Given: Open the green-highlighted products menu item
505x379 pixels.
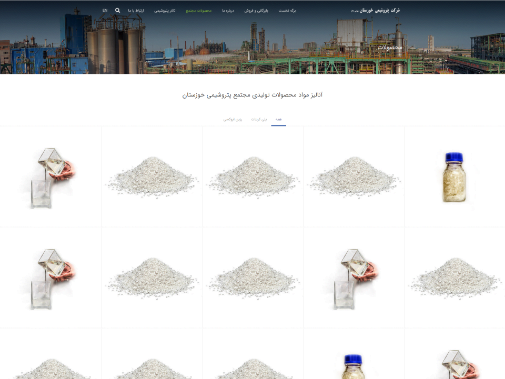Looking at the screenshot, I should point(199,11).
